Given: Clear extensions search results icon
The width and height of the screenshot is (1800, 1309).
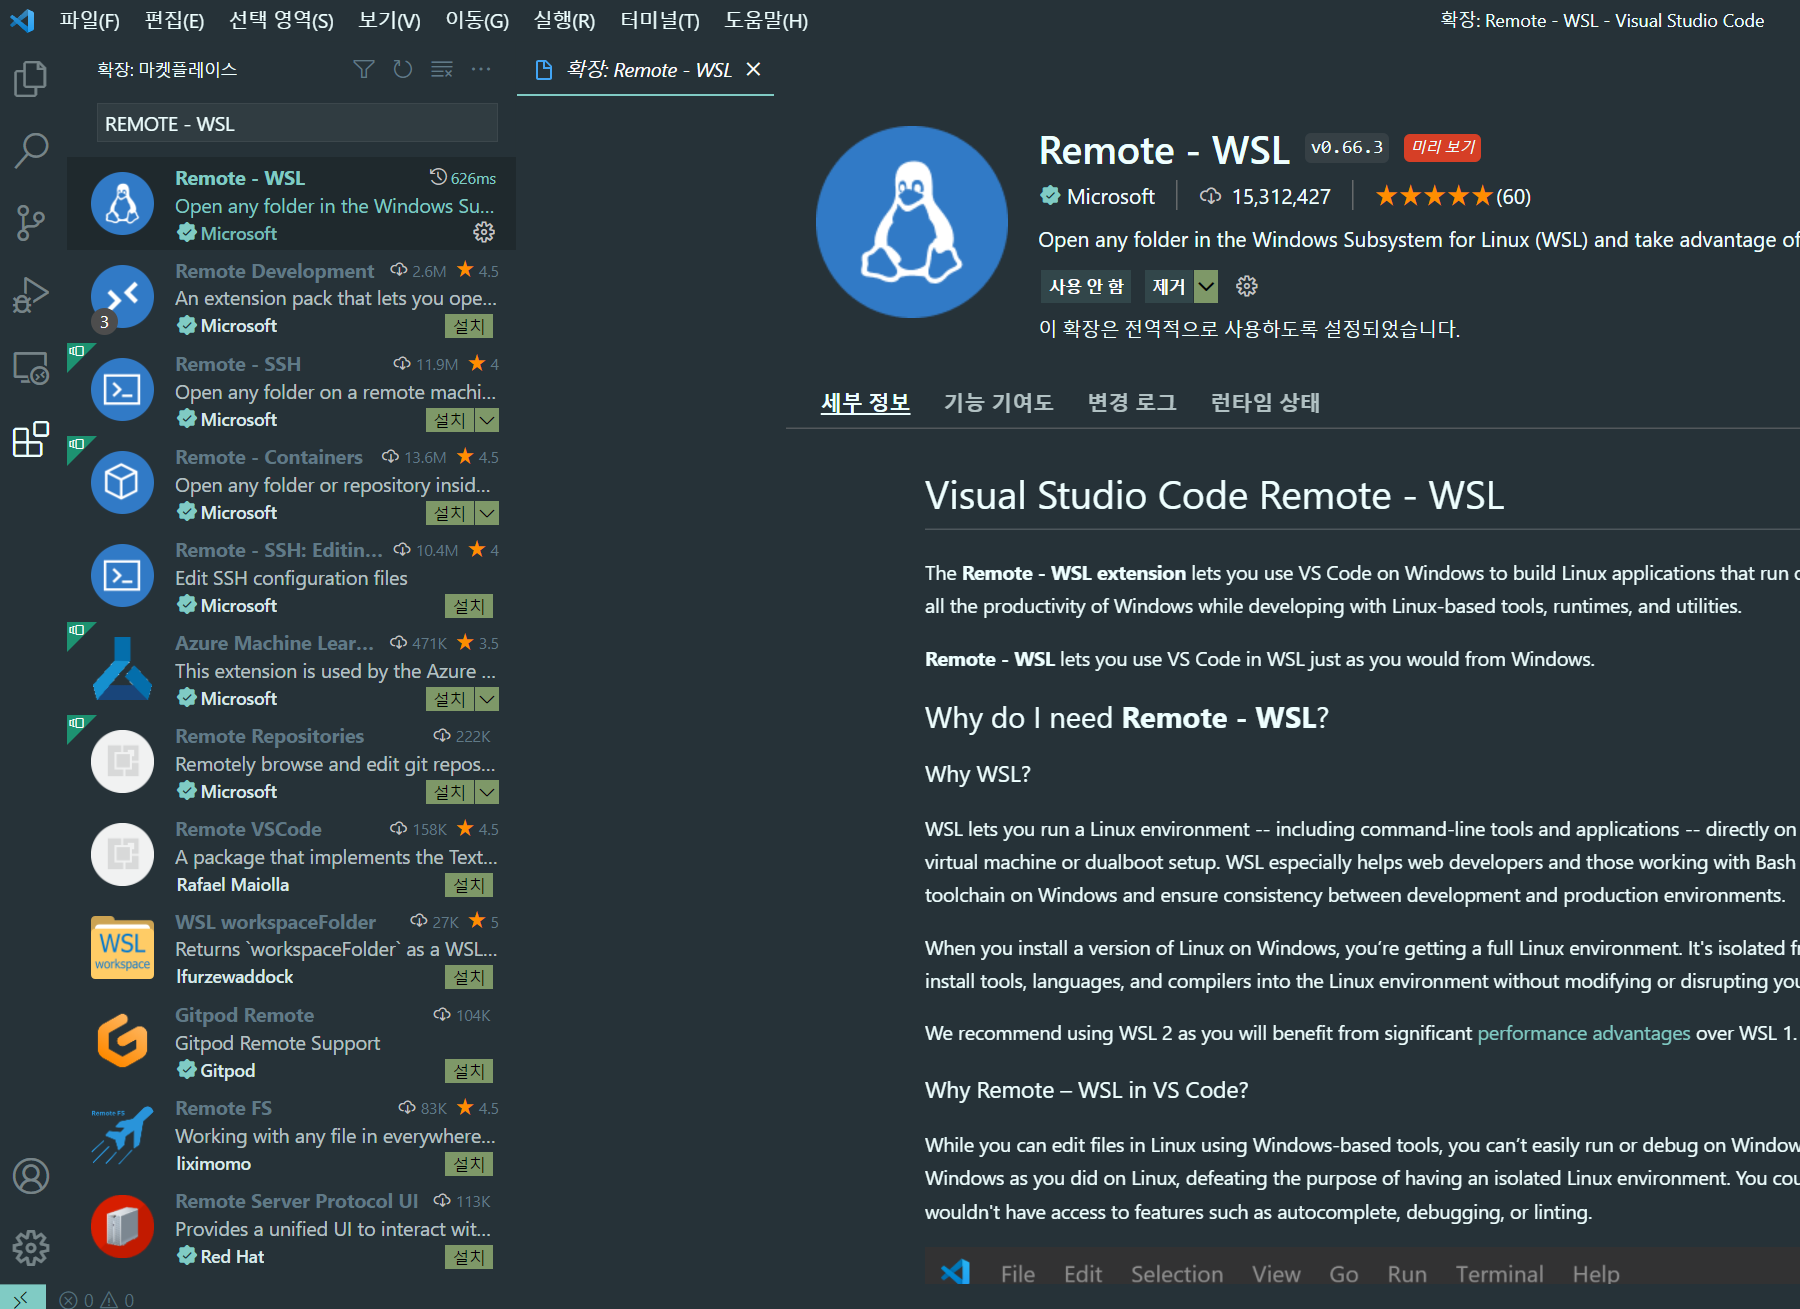Looking at the screenshot, I should pos(442,69).
